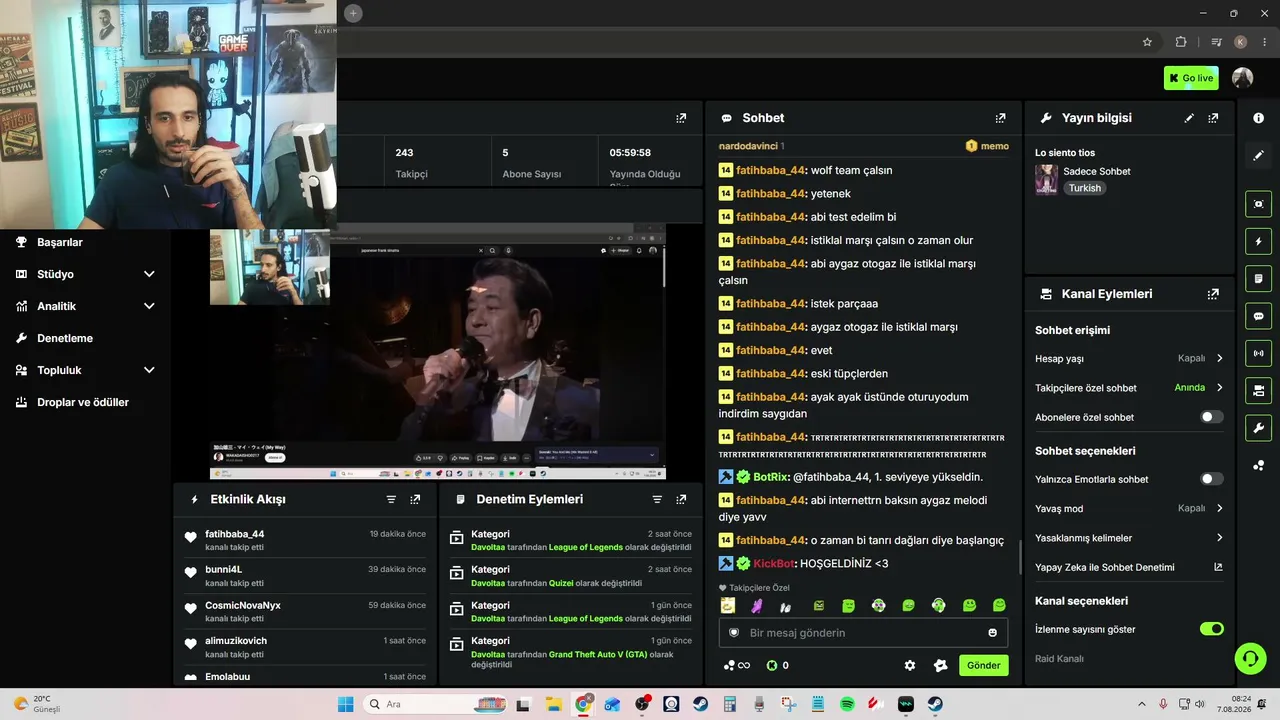Click the info icon in right sidebar
The width and height of the screenshot is (1280, 720).
click(x=1258, y=118)
